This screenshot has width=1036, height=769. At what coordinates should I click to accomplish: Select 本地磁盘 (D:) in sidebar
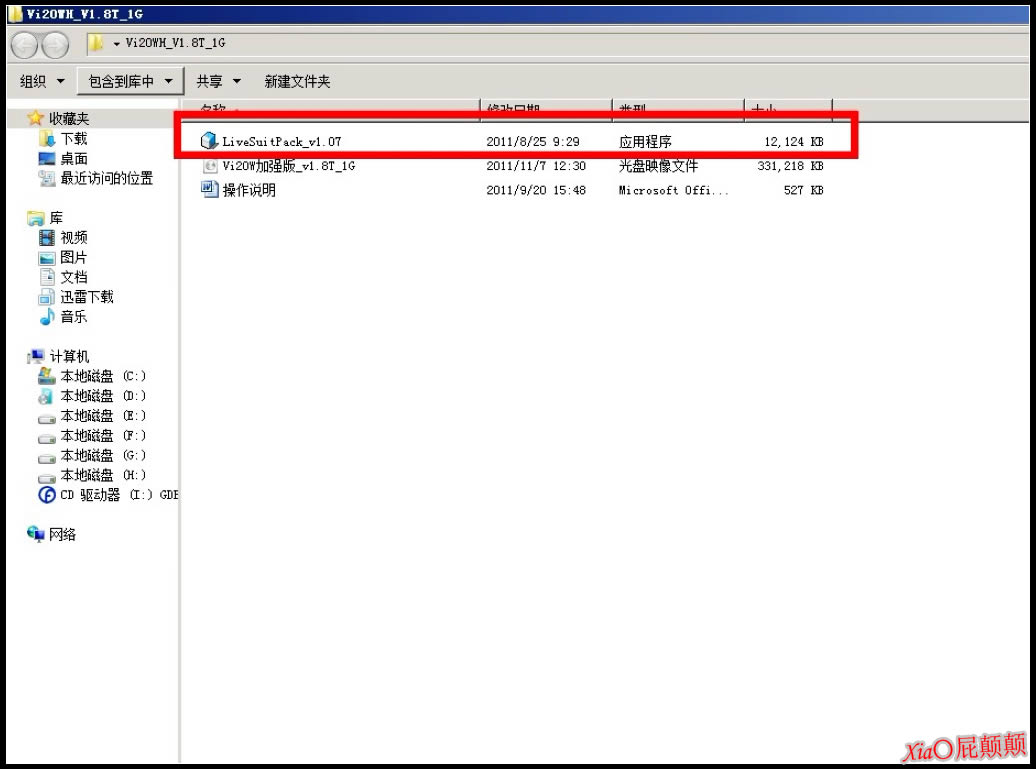point(102,396)
